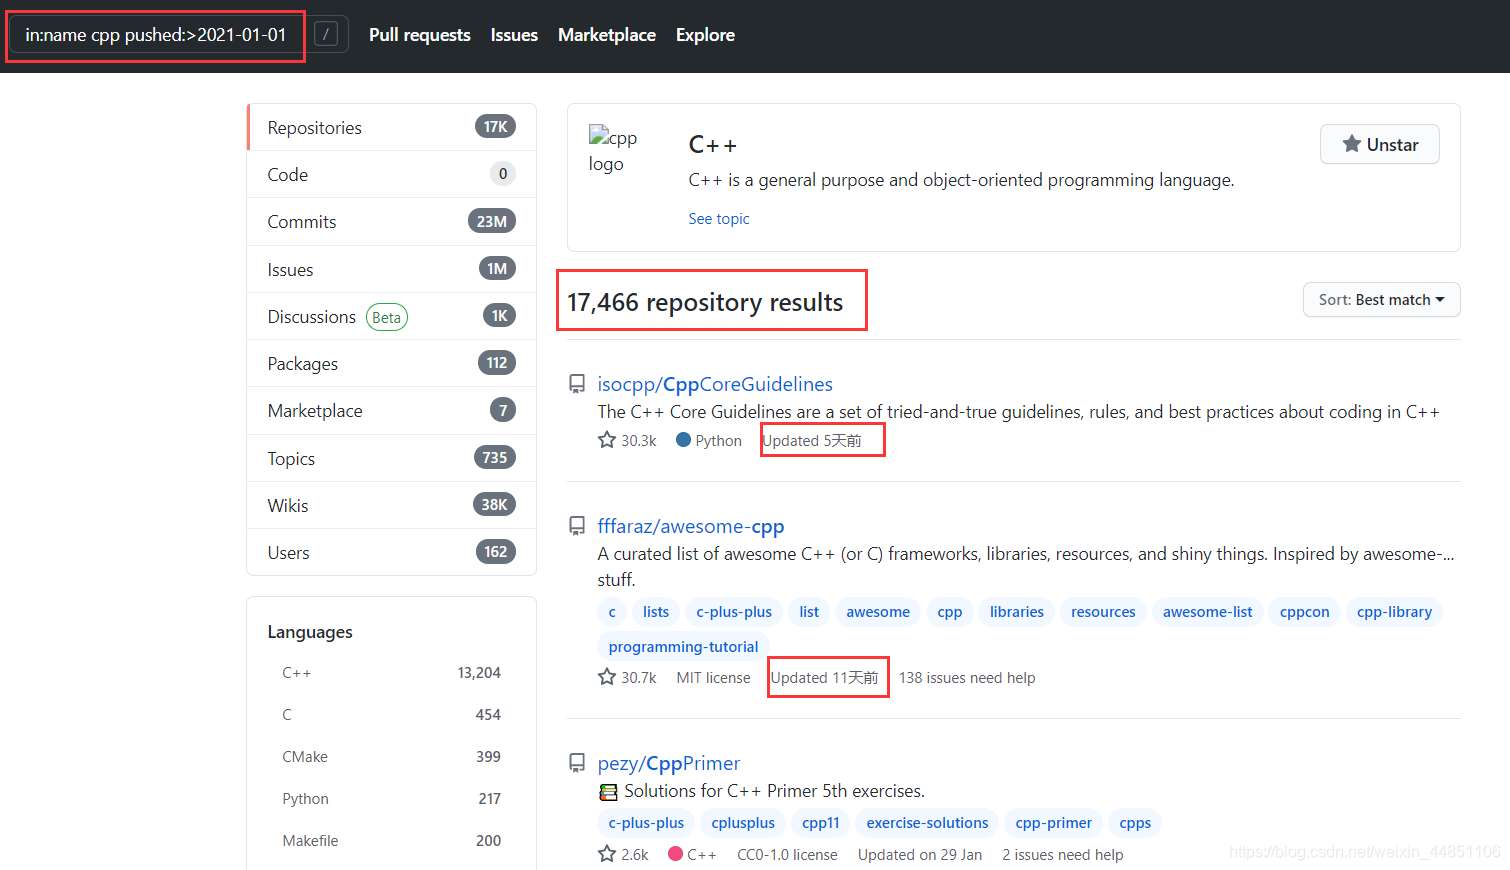
Task: Click the 'cppcon' topic tag
Action: coord(1305,612)
